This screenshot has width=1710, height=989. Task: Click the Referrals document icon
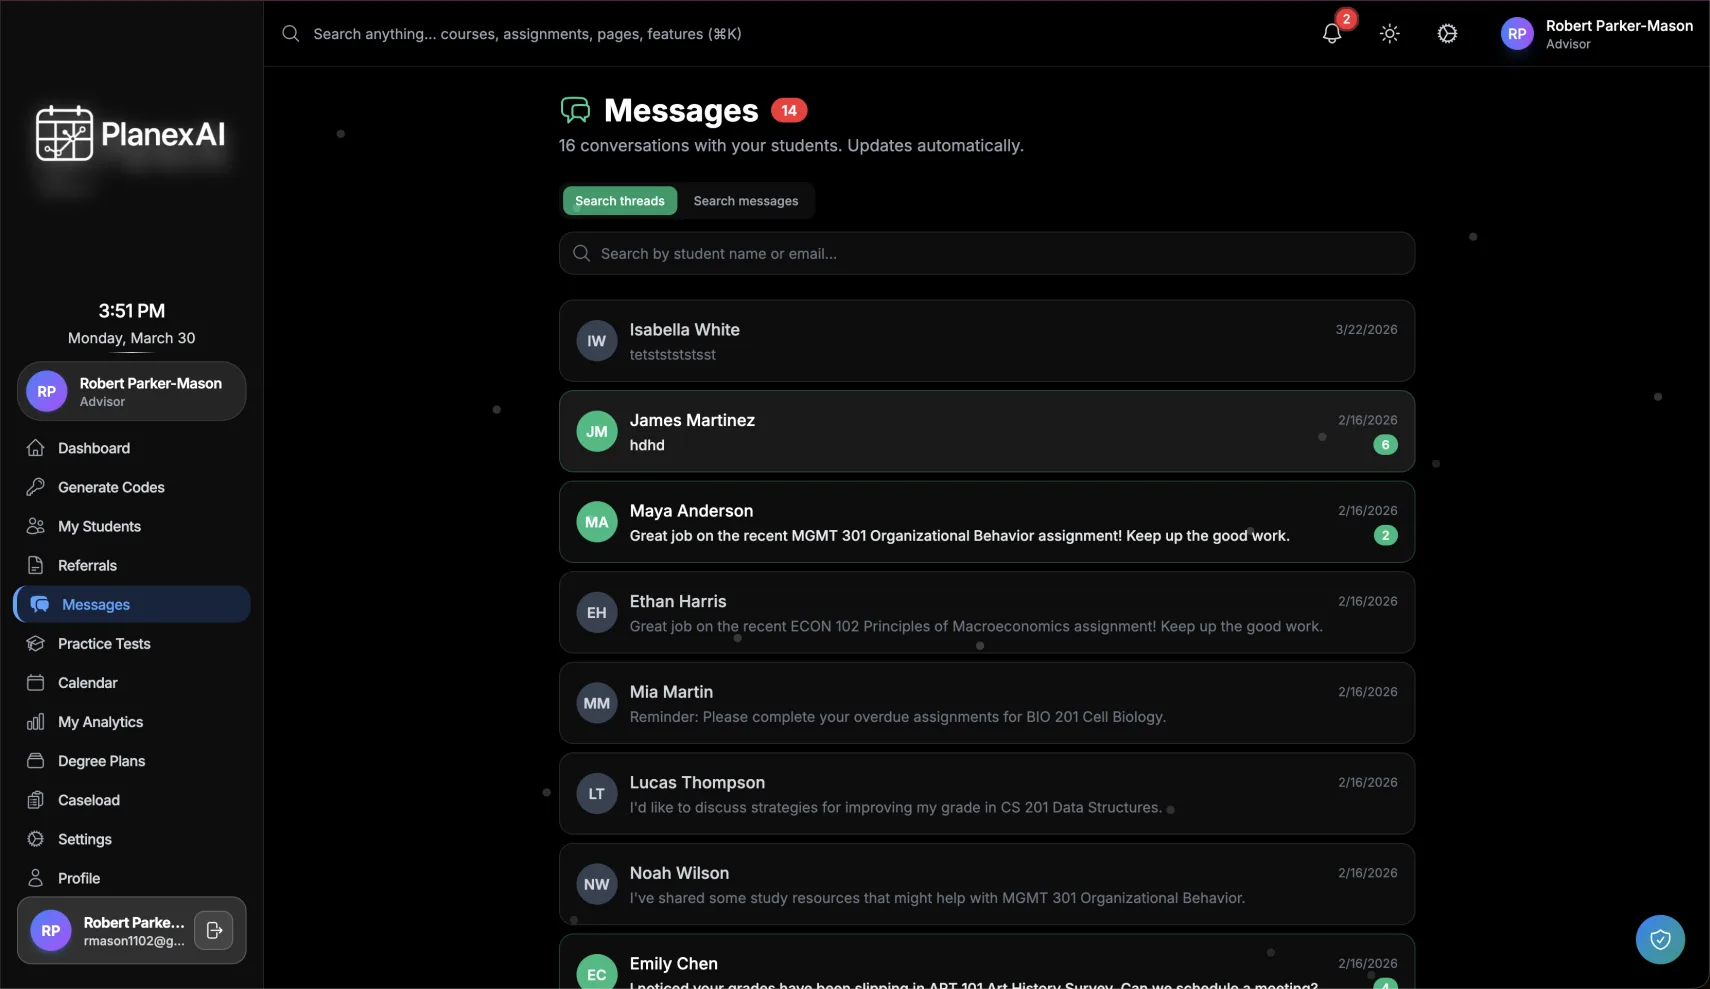coord(36,565)
